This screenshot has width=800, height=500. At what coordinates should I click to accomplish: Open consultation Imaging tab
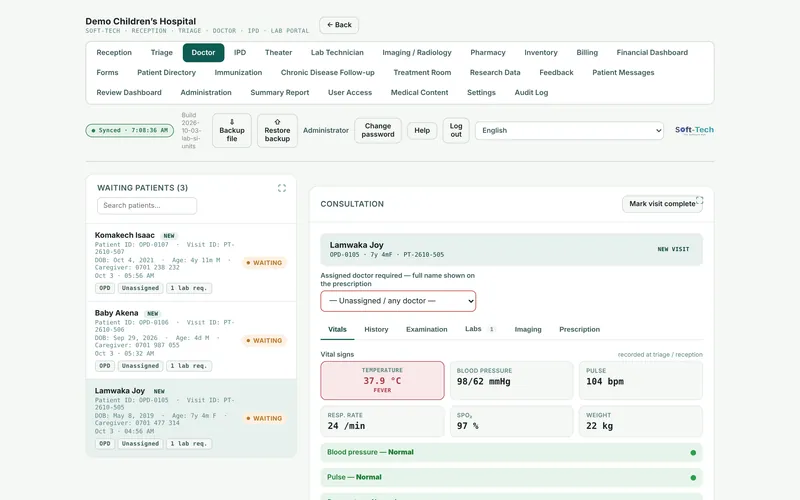[528, 330]
